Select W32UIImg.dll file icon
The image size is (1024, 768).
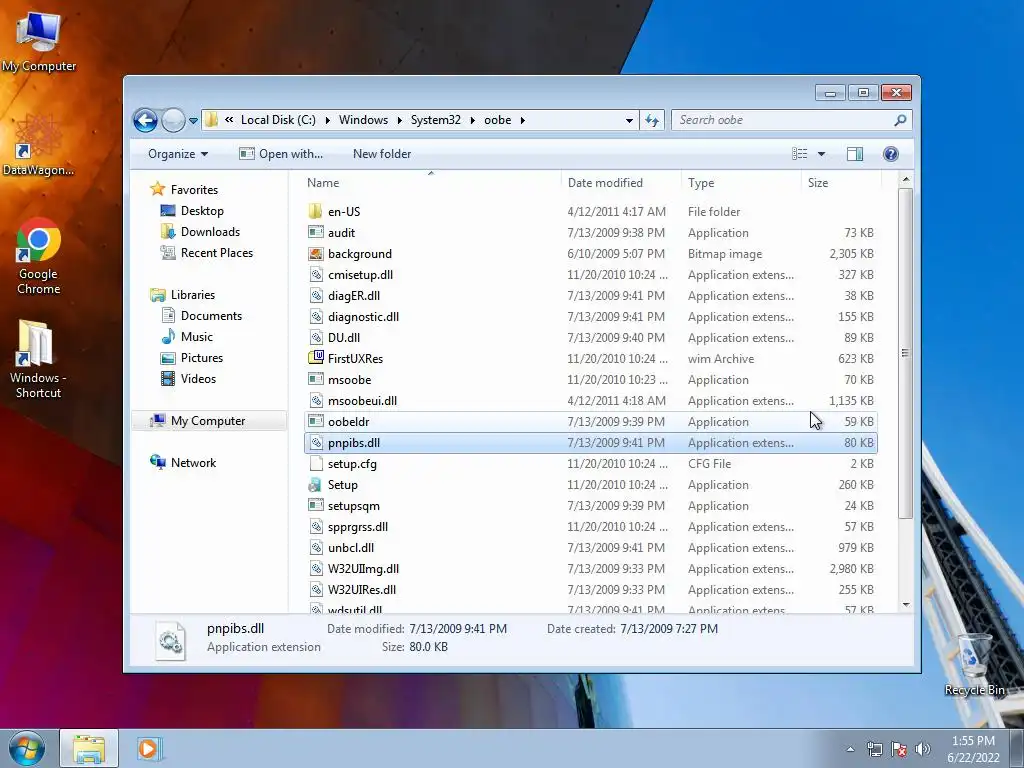(x=316, y=568)
